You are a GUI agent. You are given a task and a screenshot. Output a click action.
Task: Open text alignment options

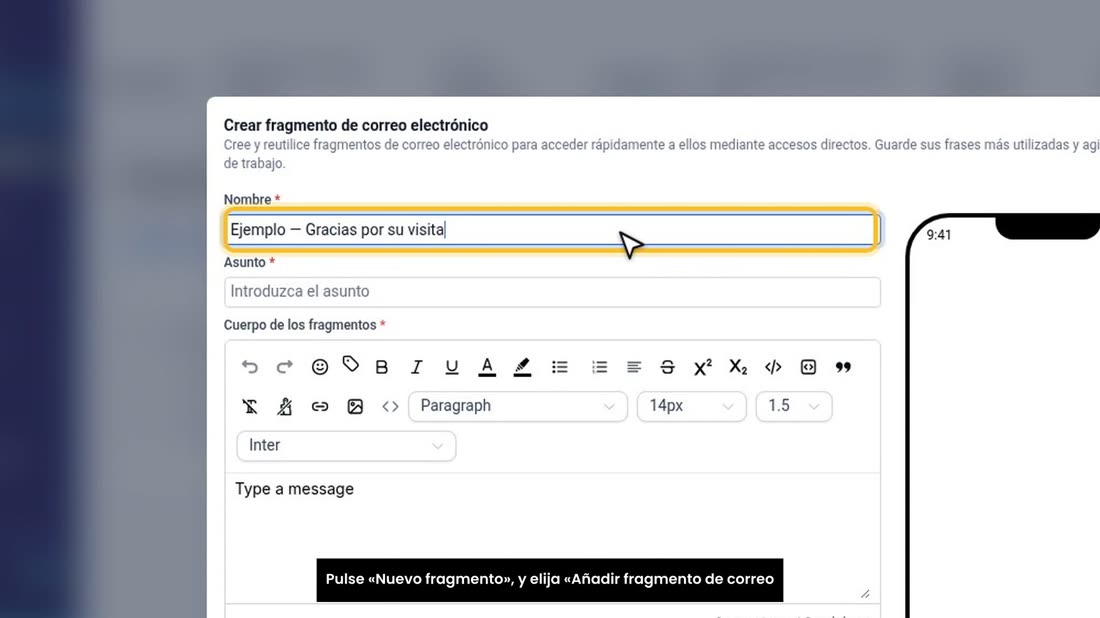(633, 367)
